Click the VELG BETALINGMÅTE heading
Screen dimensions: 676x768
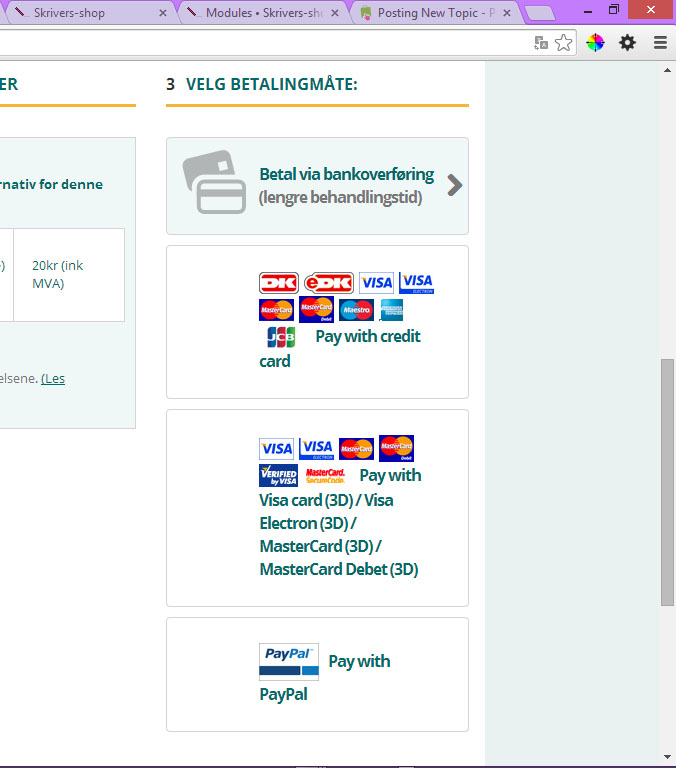click(271, 84)
